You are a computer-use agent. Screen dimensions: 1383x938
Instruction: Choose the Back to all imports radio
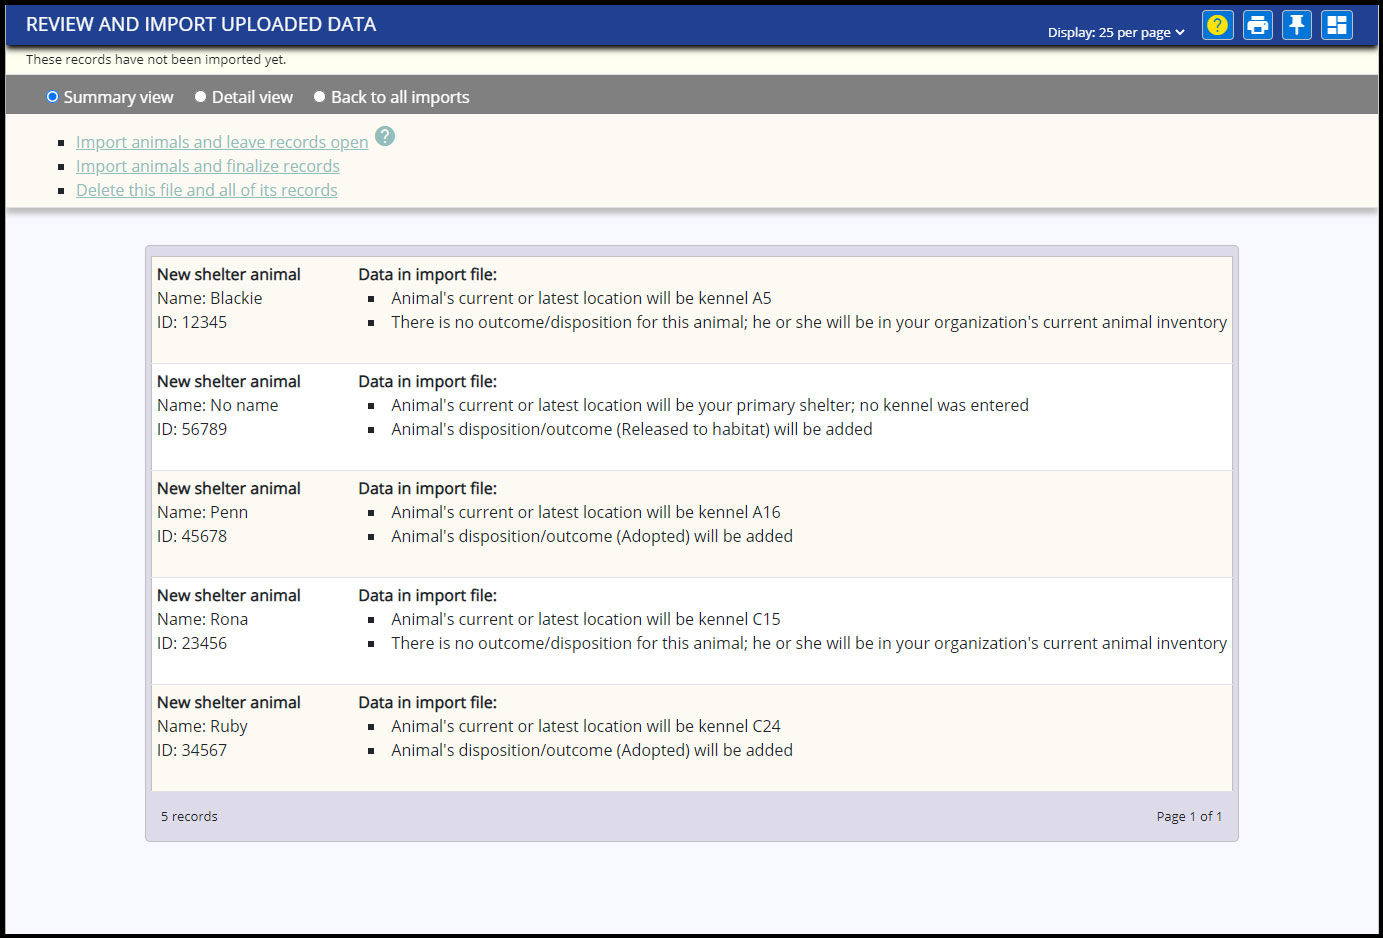pos(320,97)
